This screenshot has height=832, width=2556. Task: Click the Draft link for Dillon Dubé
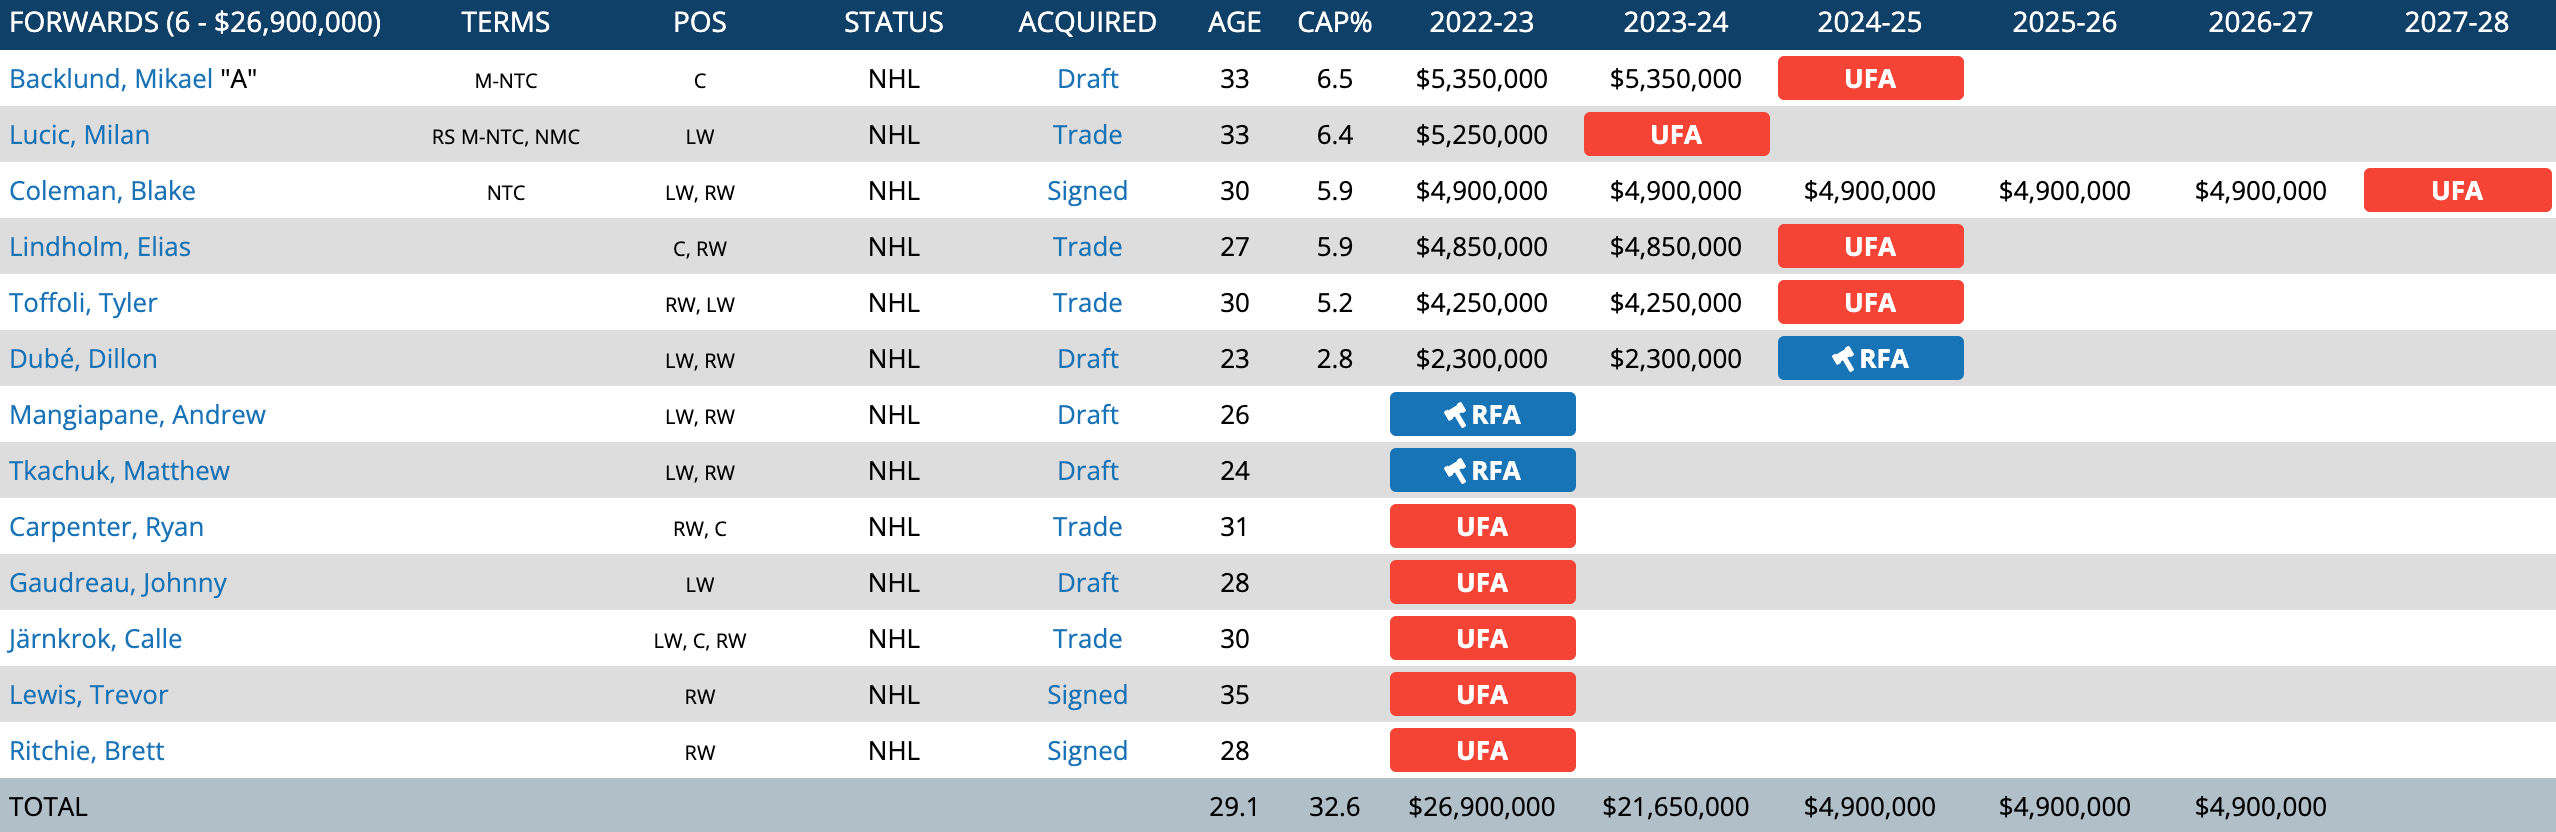(x=1087, y=359)
